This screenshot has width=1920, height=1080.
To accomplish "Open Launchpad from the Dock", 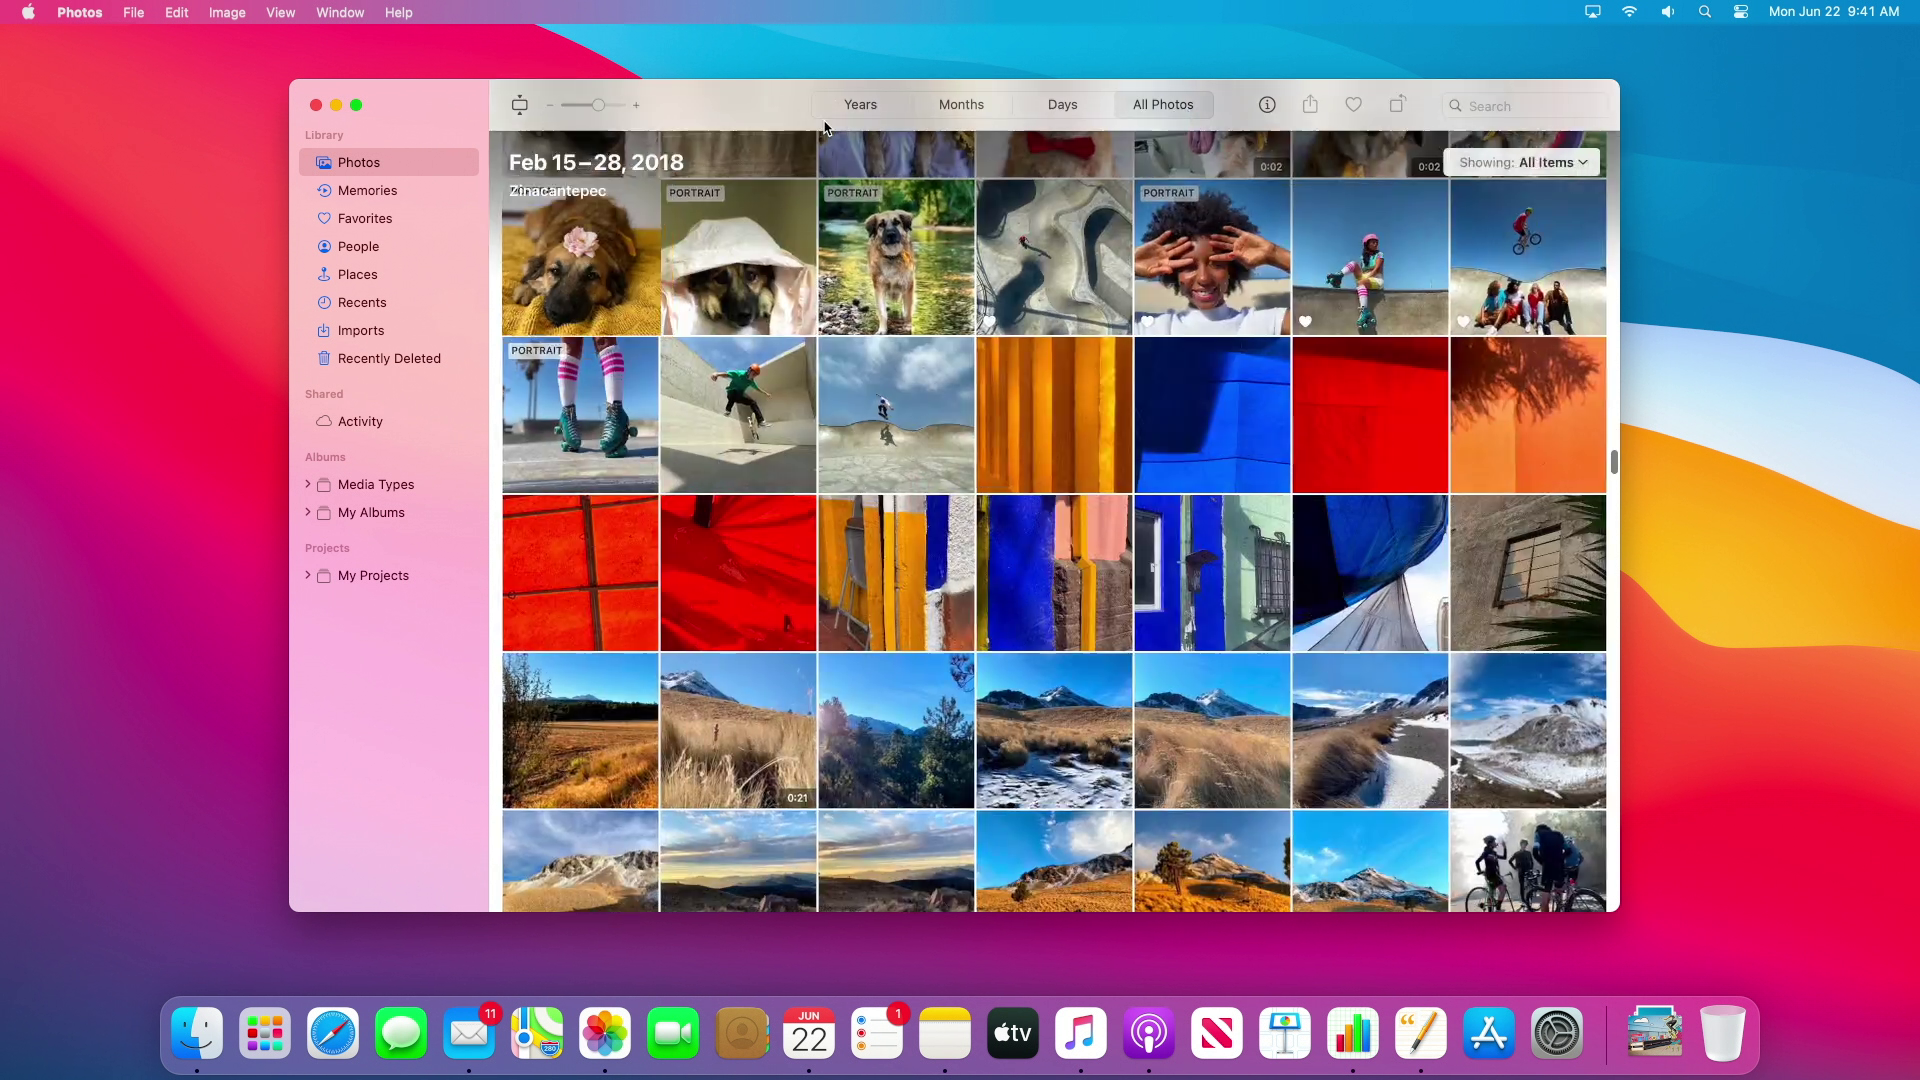I will click(x=265, y=1033).
